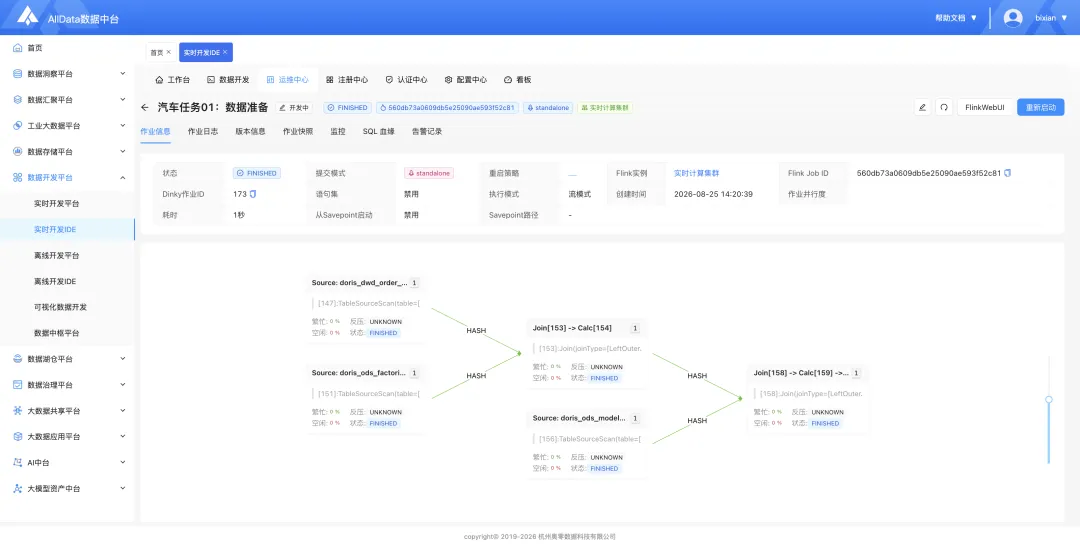Open the user avatar icon
The image size is (1080, 548).
[x=1012, y=18]
